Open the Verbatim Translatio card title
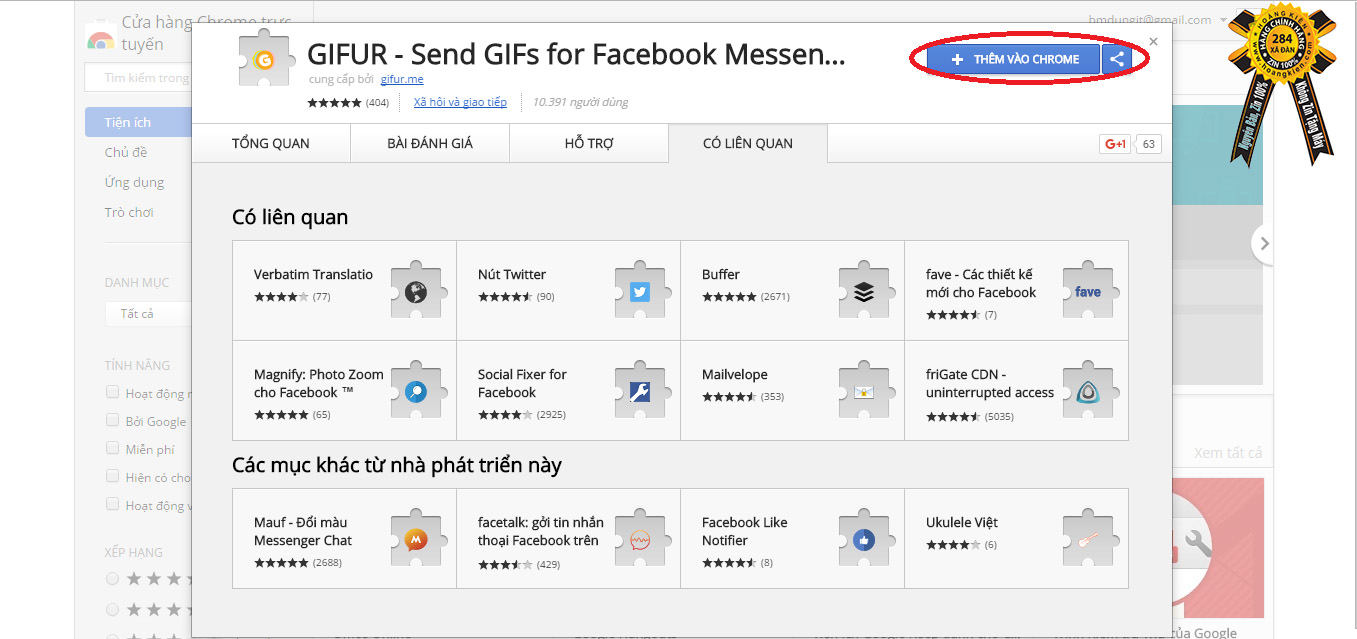 coord(313,274)
